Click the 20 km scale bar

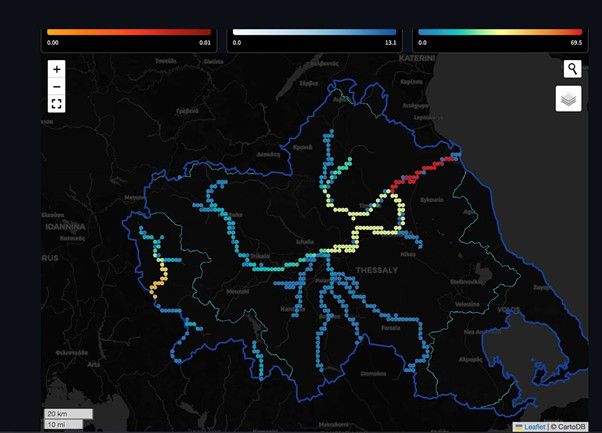tap(68, 413)
